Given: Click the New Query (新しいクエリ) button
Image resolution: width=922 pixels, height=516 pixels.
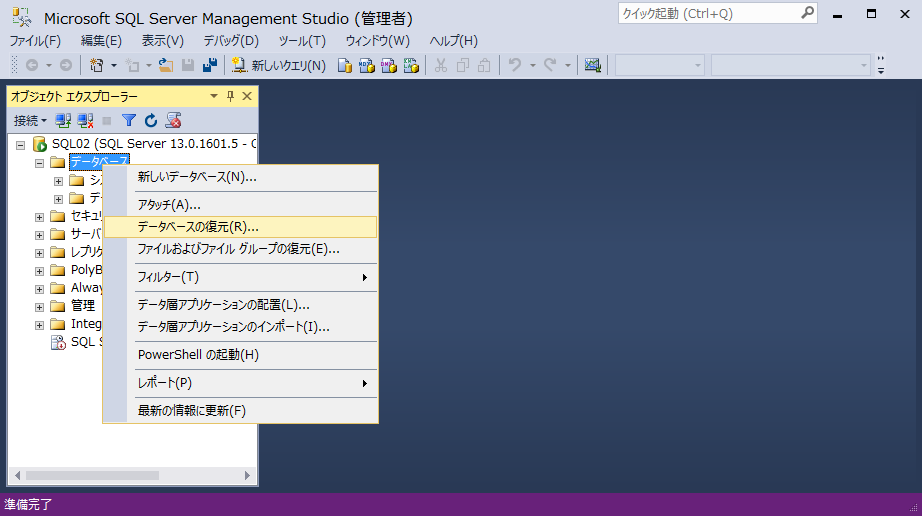Looking at the screenshot, I should pos(278,65).
